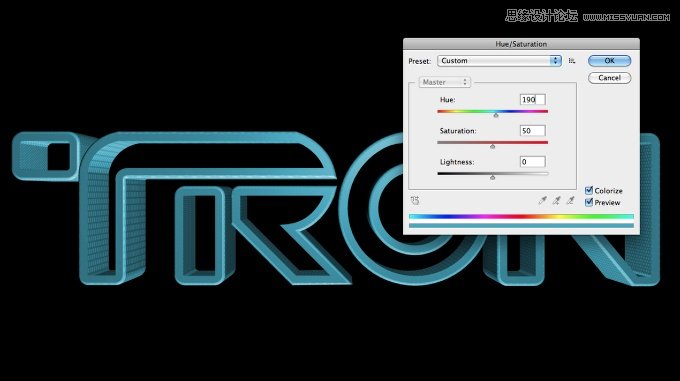This screenshot has height=381, width=680.
Task: Click the "Preset:" label text
Action: 420,61
